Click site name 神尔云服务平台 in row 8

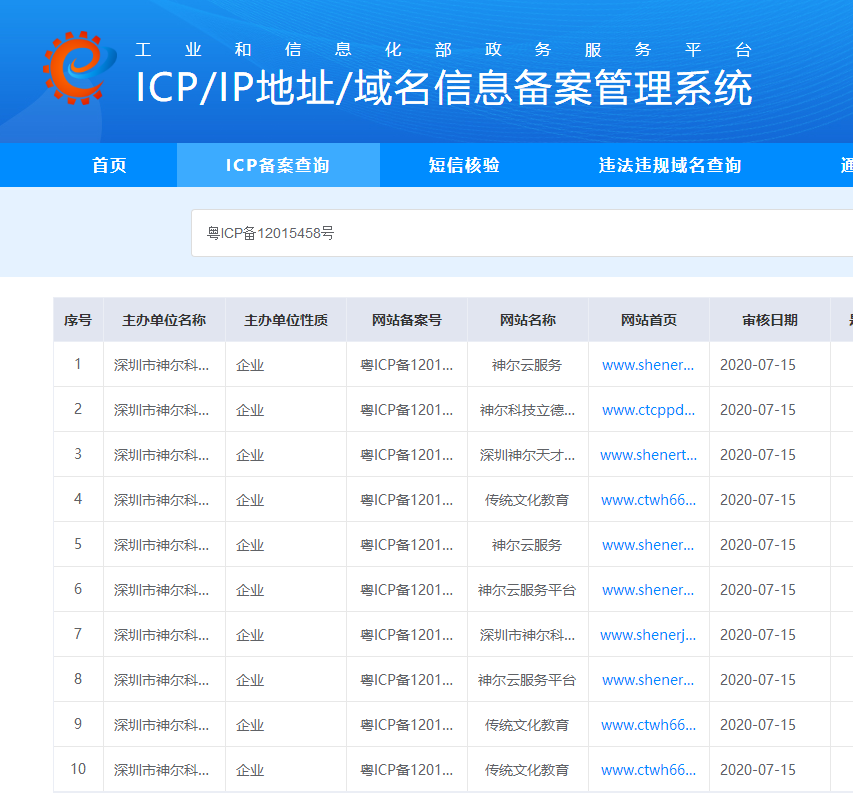[527, 680]
